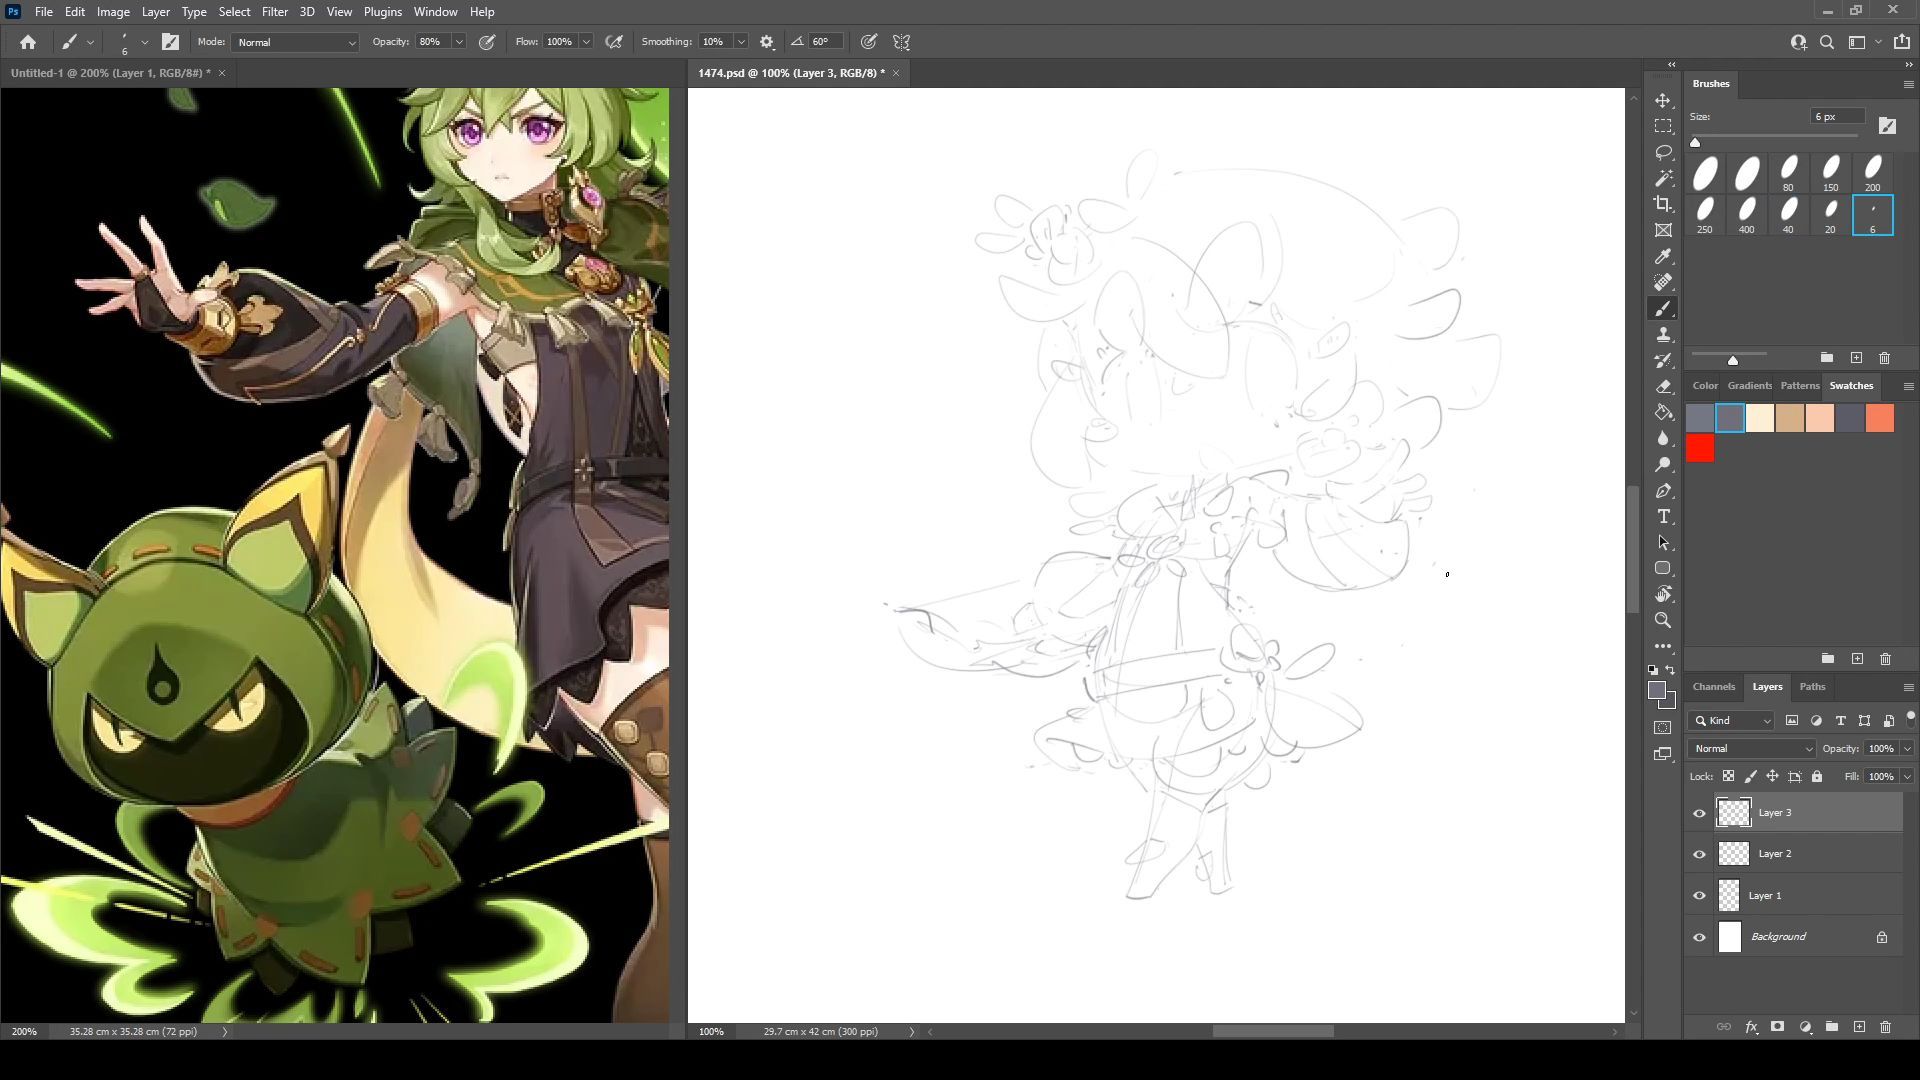Select the Clone Stamp tool
The width and height of the screenshot is (1920, 1080).
(x=1663, y=335)
